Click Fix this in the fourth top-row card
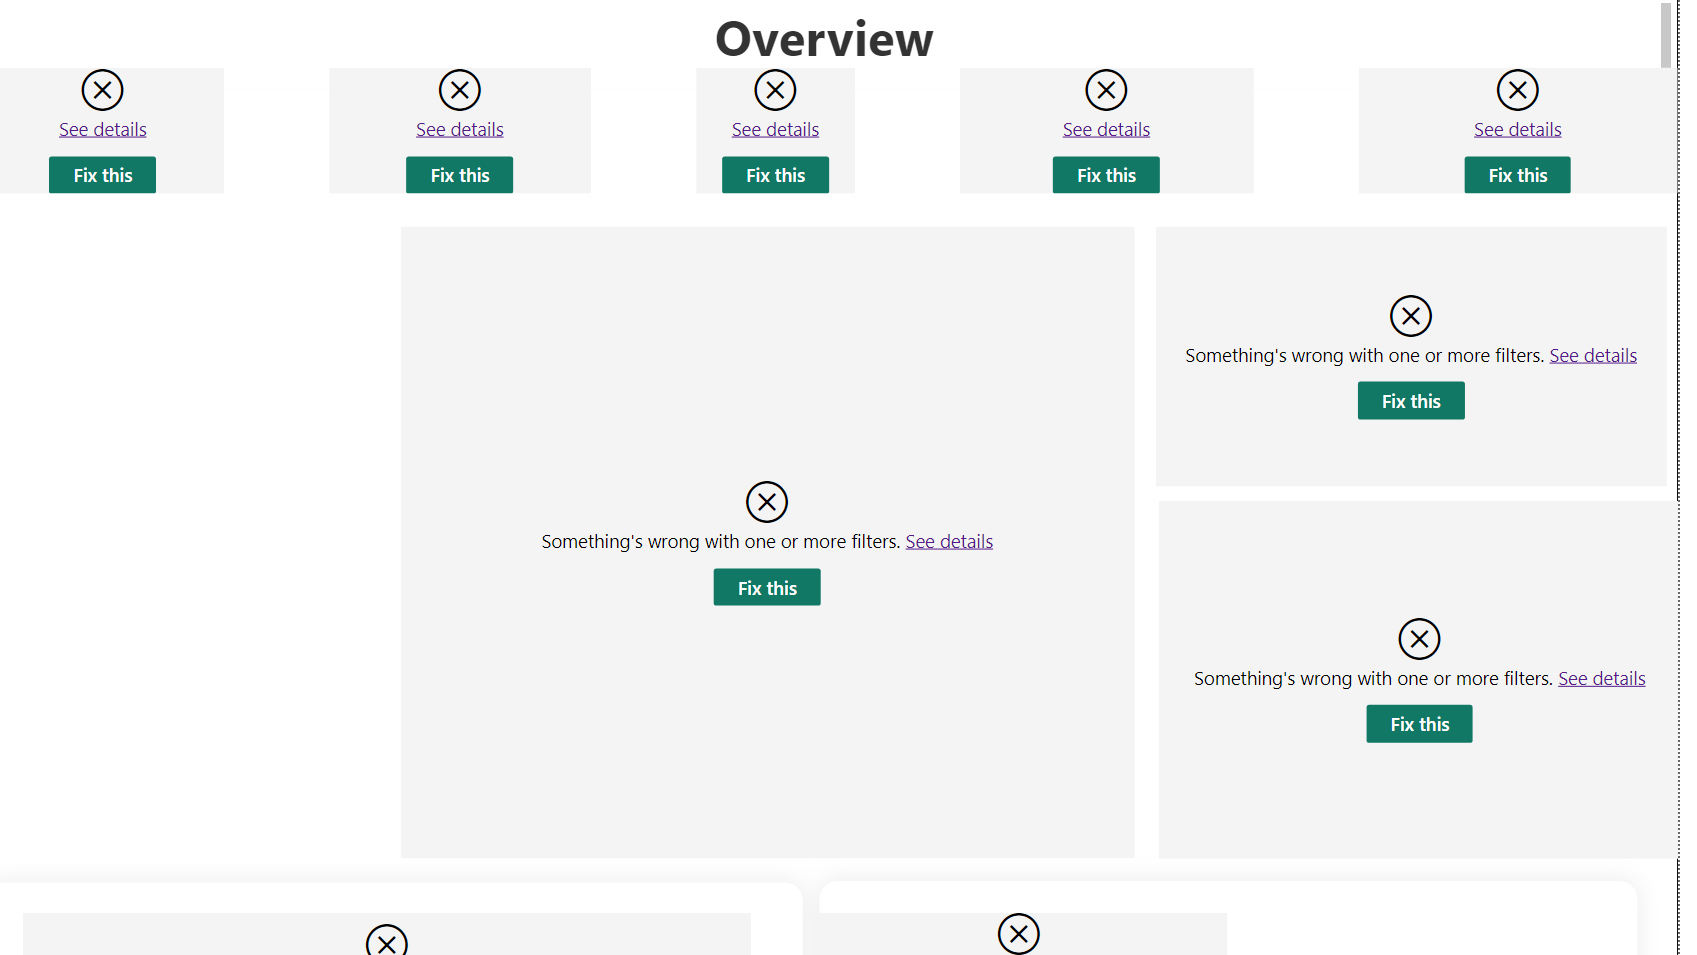The image size is (1697, 955). coord(1106,175)
